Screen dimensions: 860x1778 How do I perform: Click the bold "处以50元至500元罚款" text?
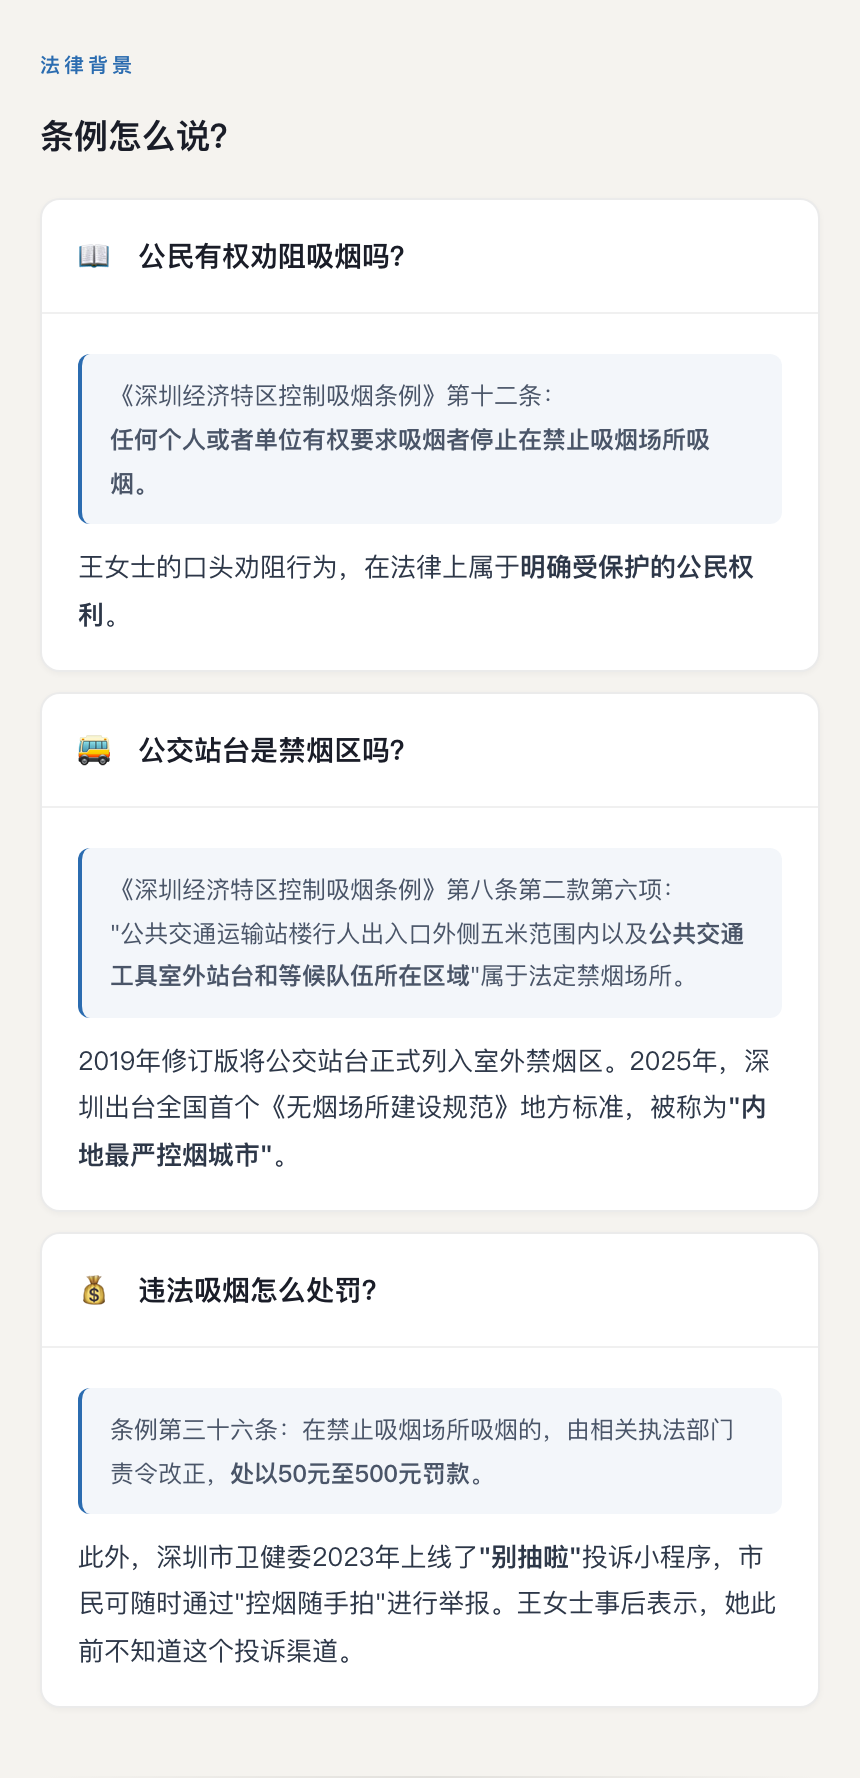point(350,1474)
